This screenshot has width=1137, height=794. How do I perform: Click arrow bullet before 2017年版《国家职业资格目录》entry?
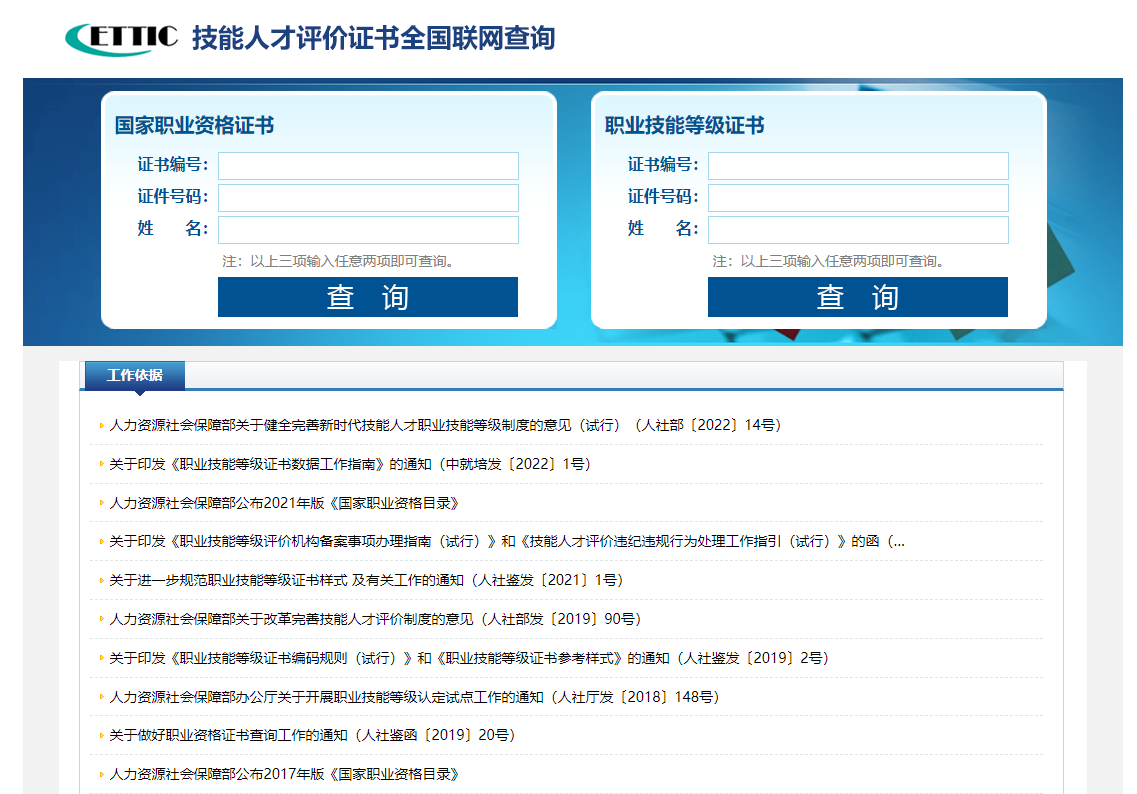click(x=100, y=775)
